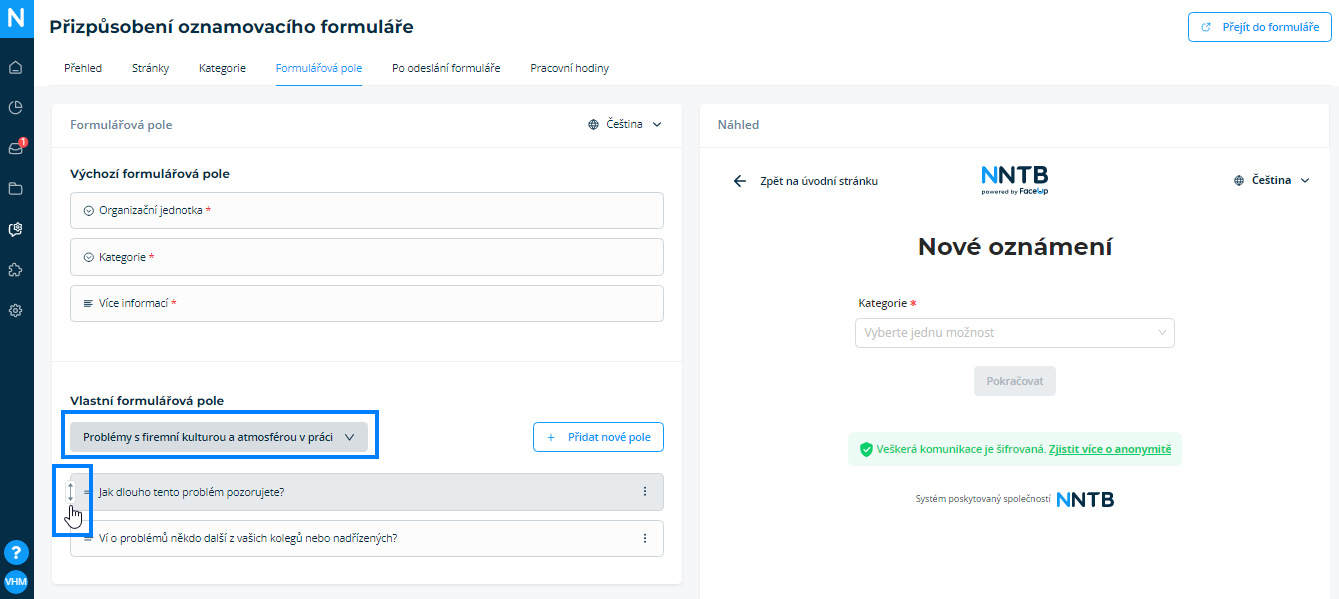The width and height of the screenshot is (1339, 599).
Task: Open three-dot menu for 'Jak dlouho' field
Action: click(644, 492)
